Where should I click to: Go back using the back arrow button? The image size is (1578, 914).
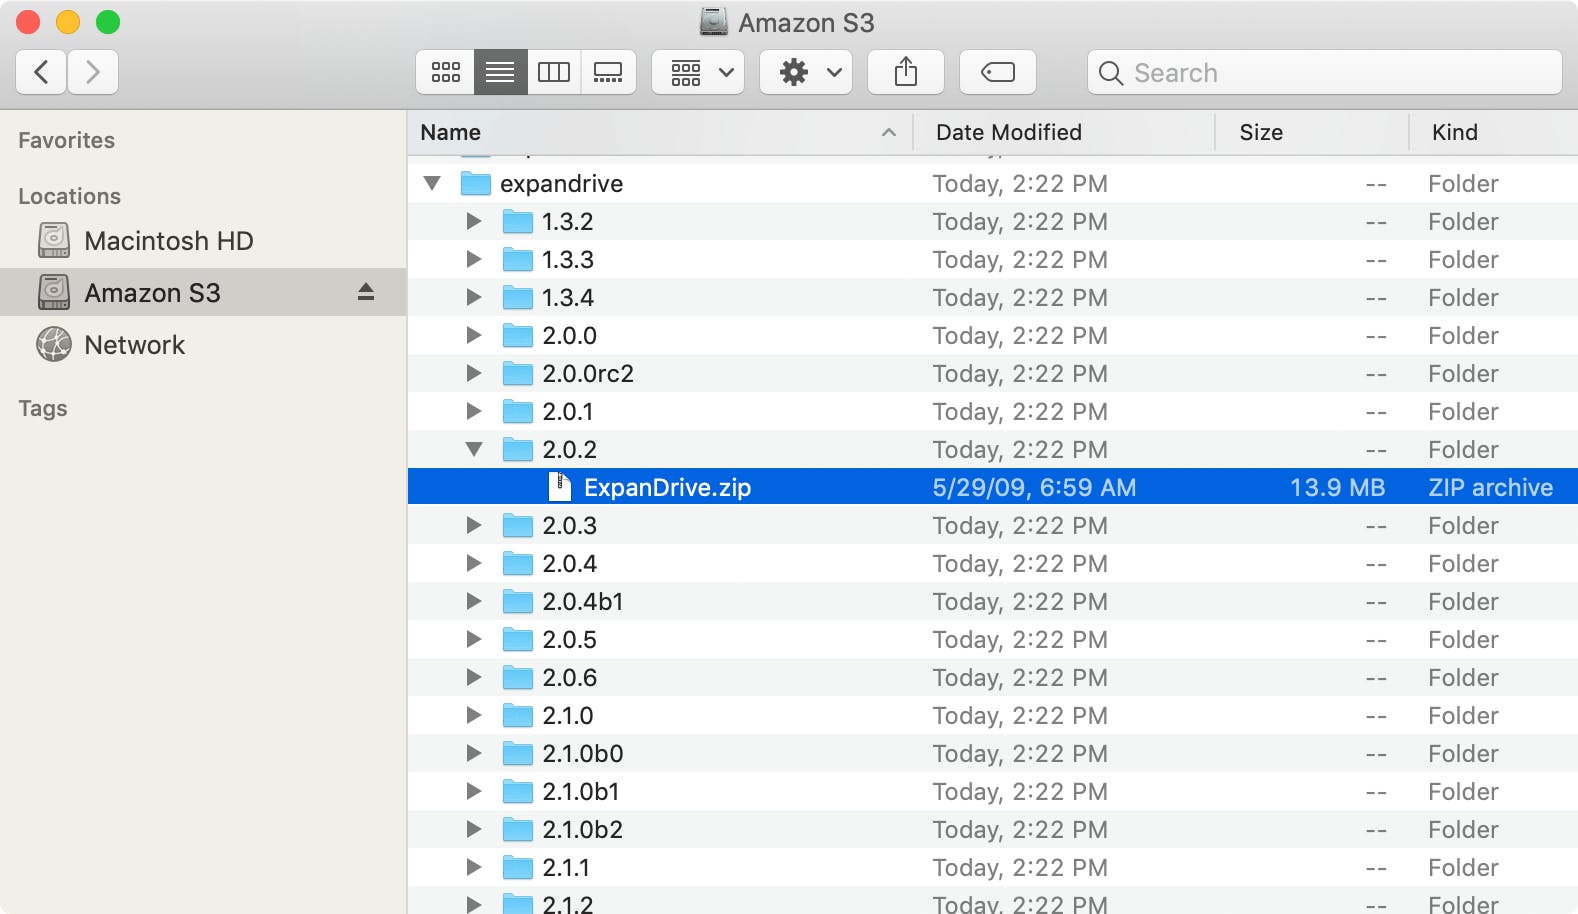[41, 72]
